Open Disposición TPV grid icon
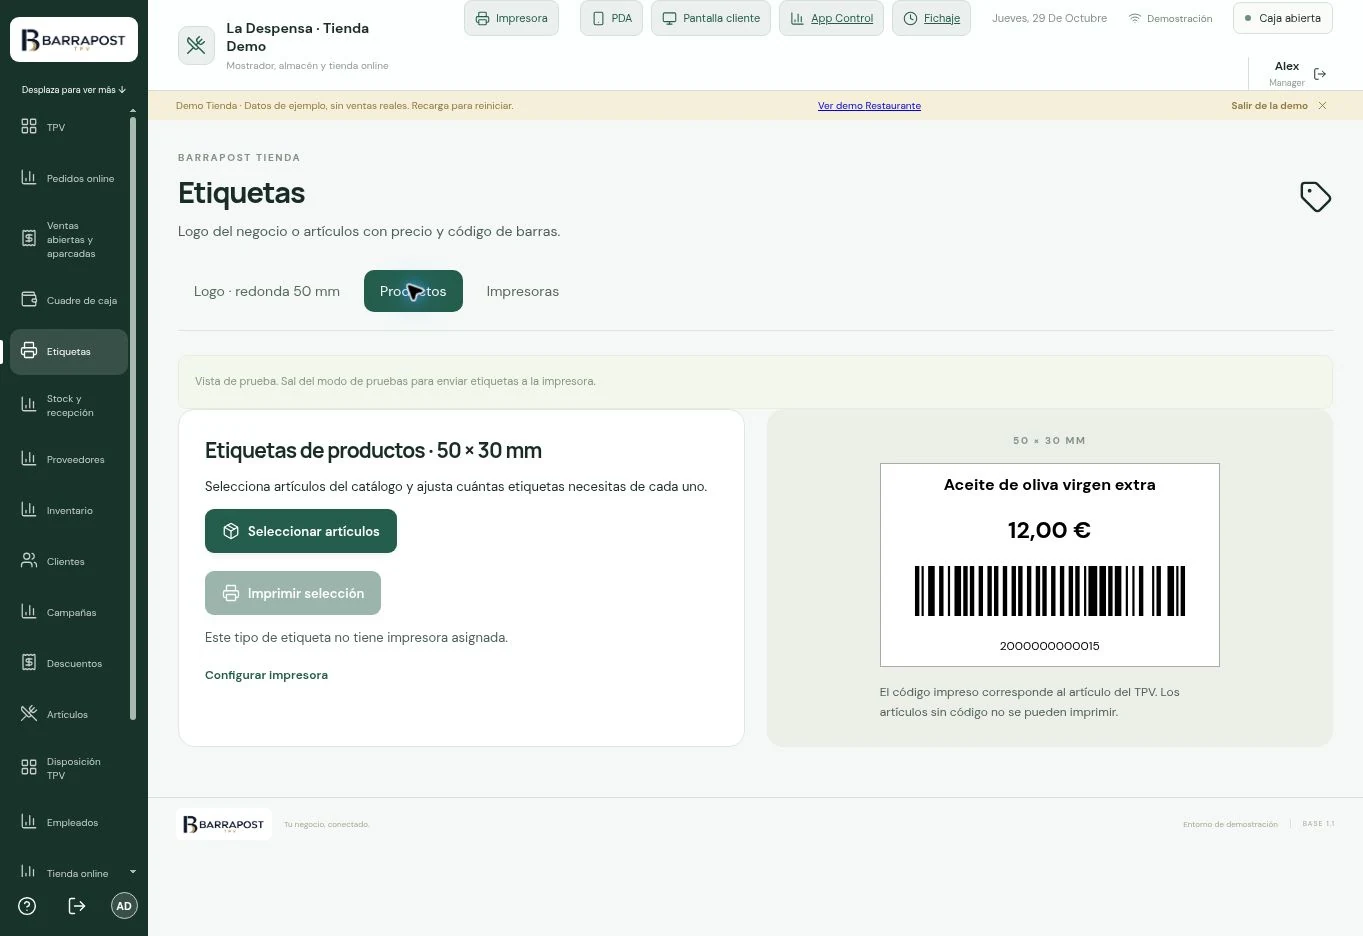The height and width of the screenshot is (936, 1363). 29,768
